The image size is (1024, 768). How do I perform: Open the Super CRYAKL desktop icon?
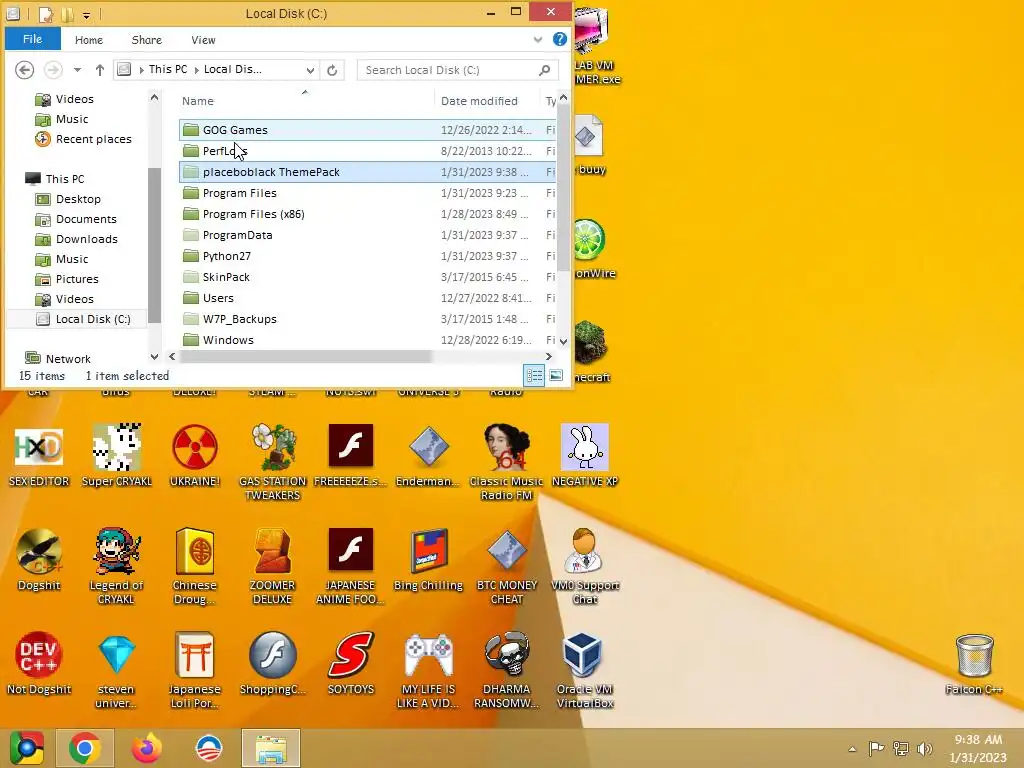[x=116, y=447]
